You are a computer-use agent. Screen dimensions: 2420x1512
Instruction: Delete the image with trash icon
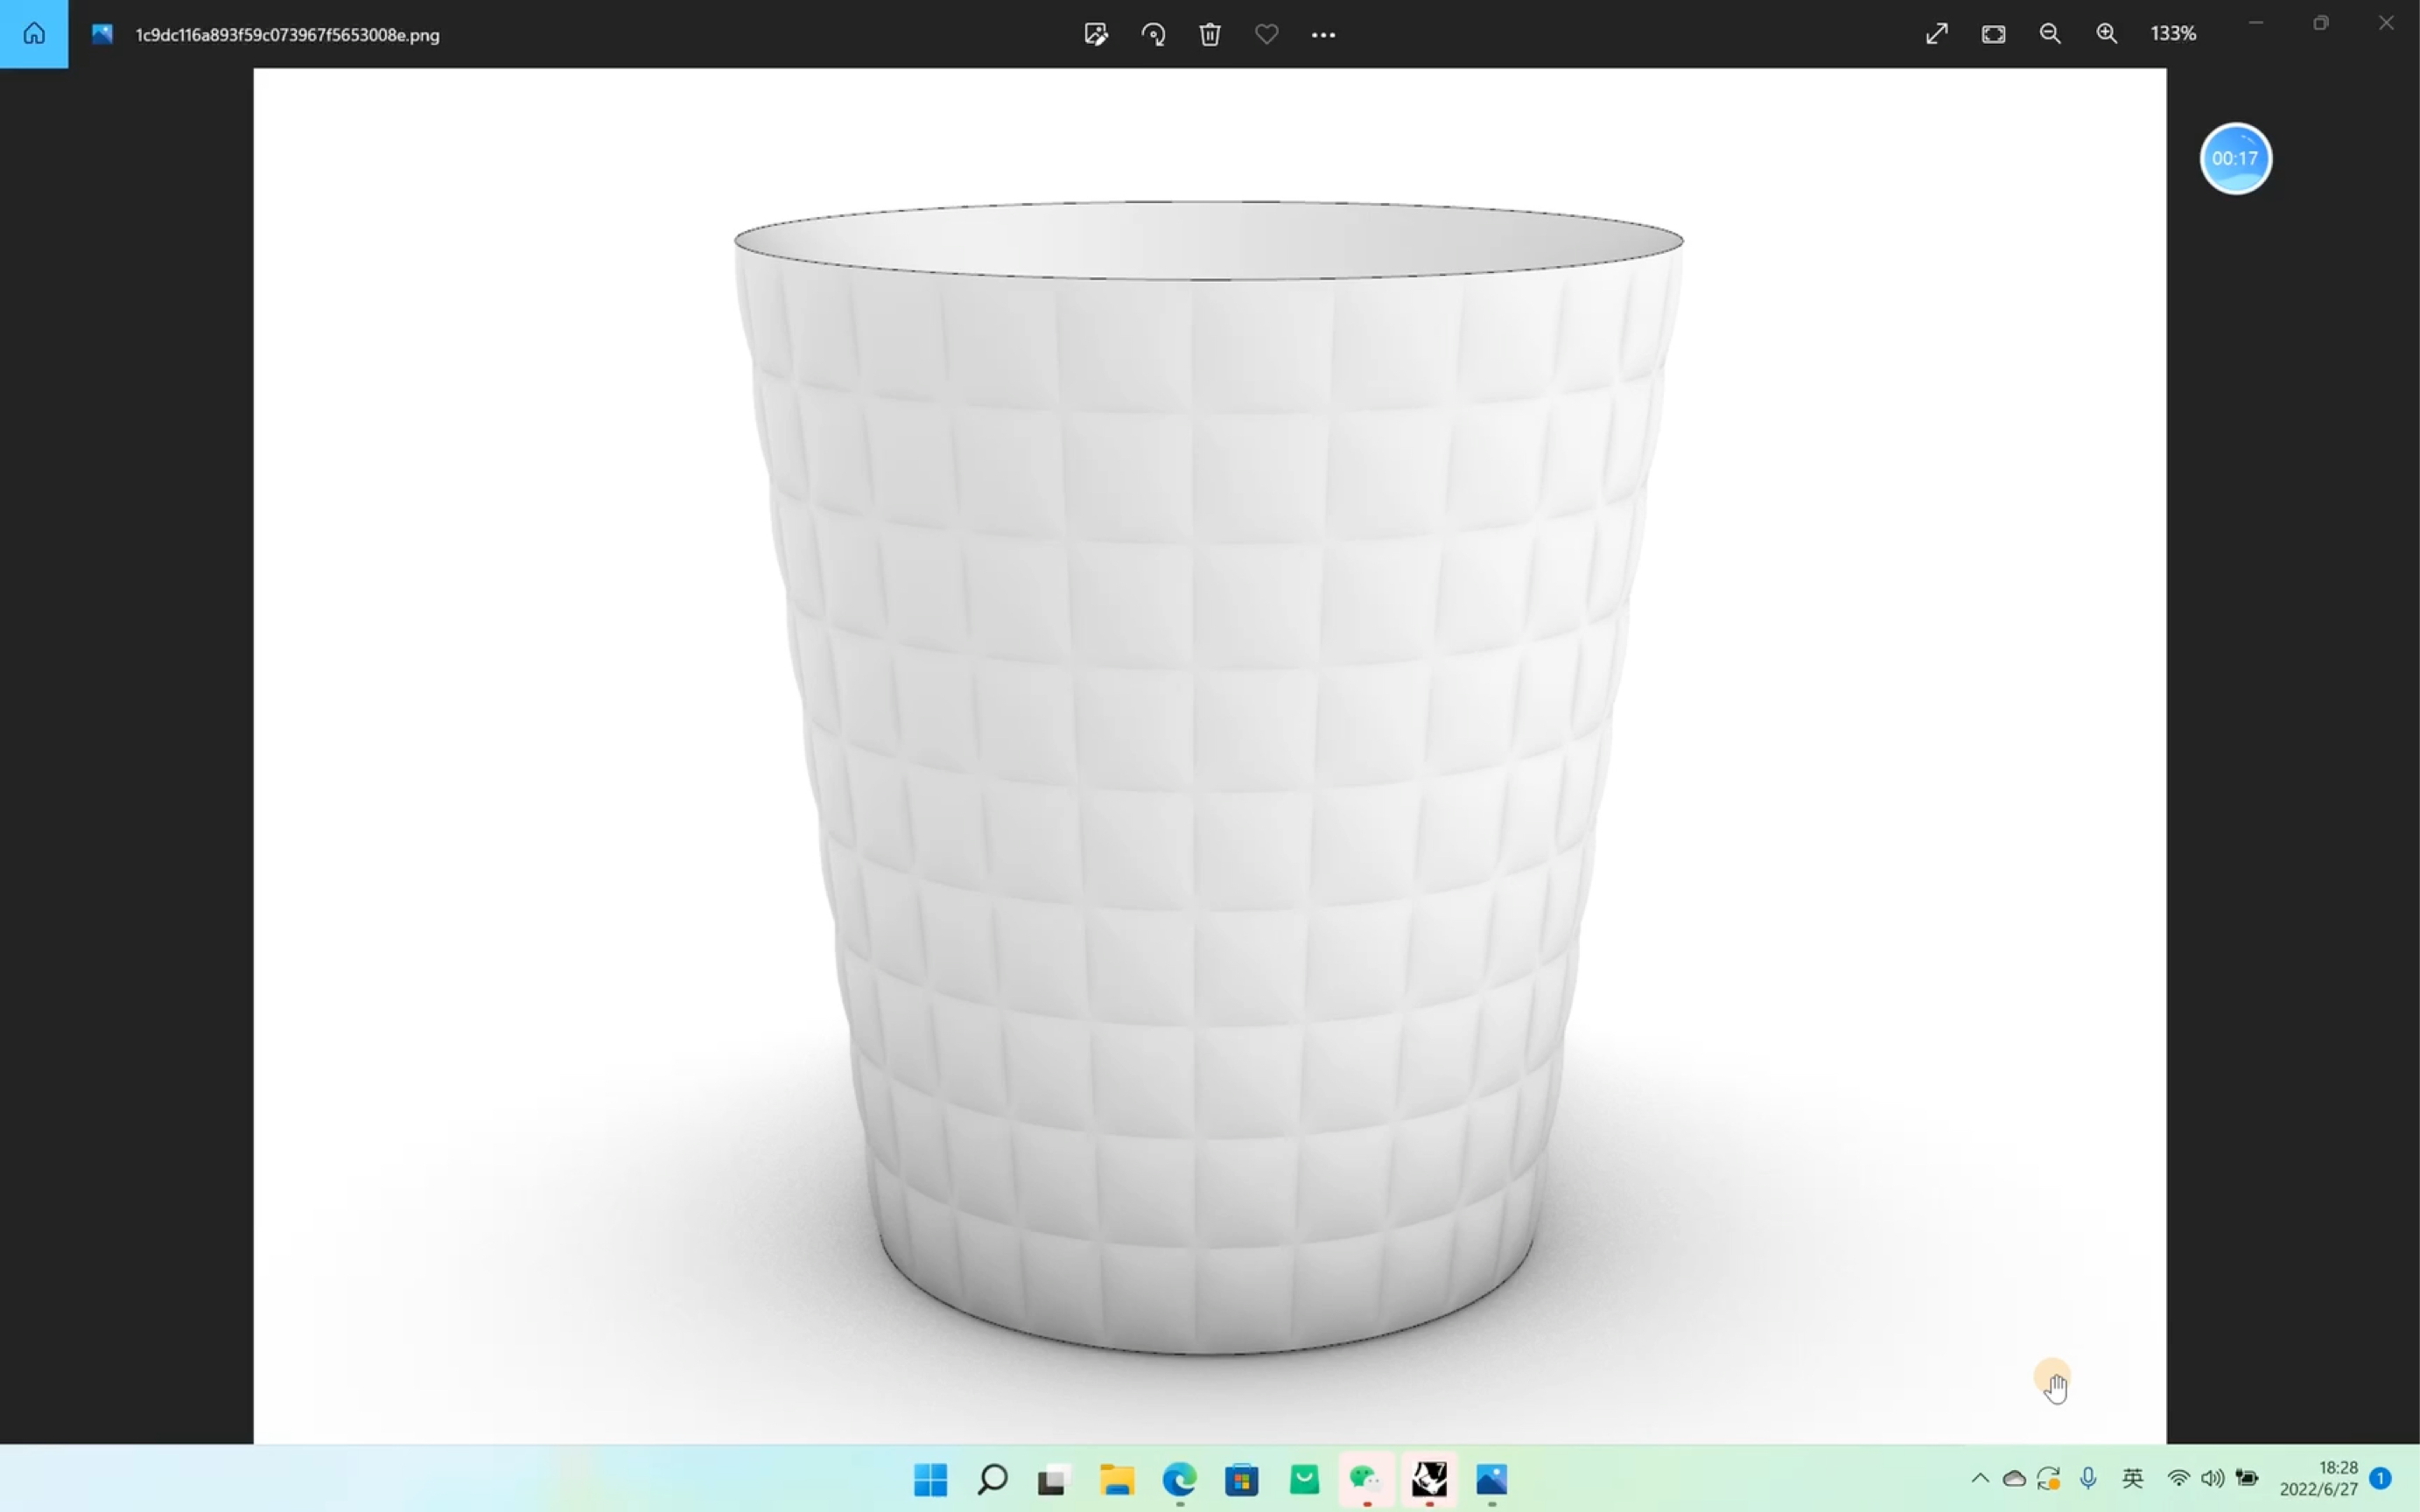[1210, 34]
